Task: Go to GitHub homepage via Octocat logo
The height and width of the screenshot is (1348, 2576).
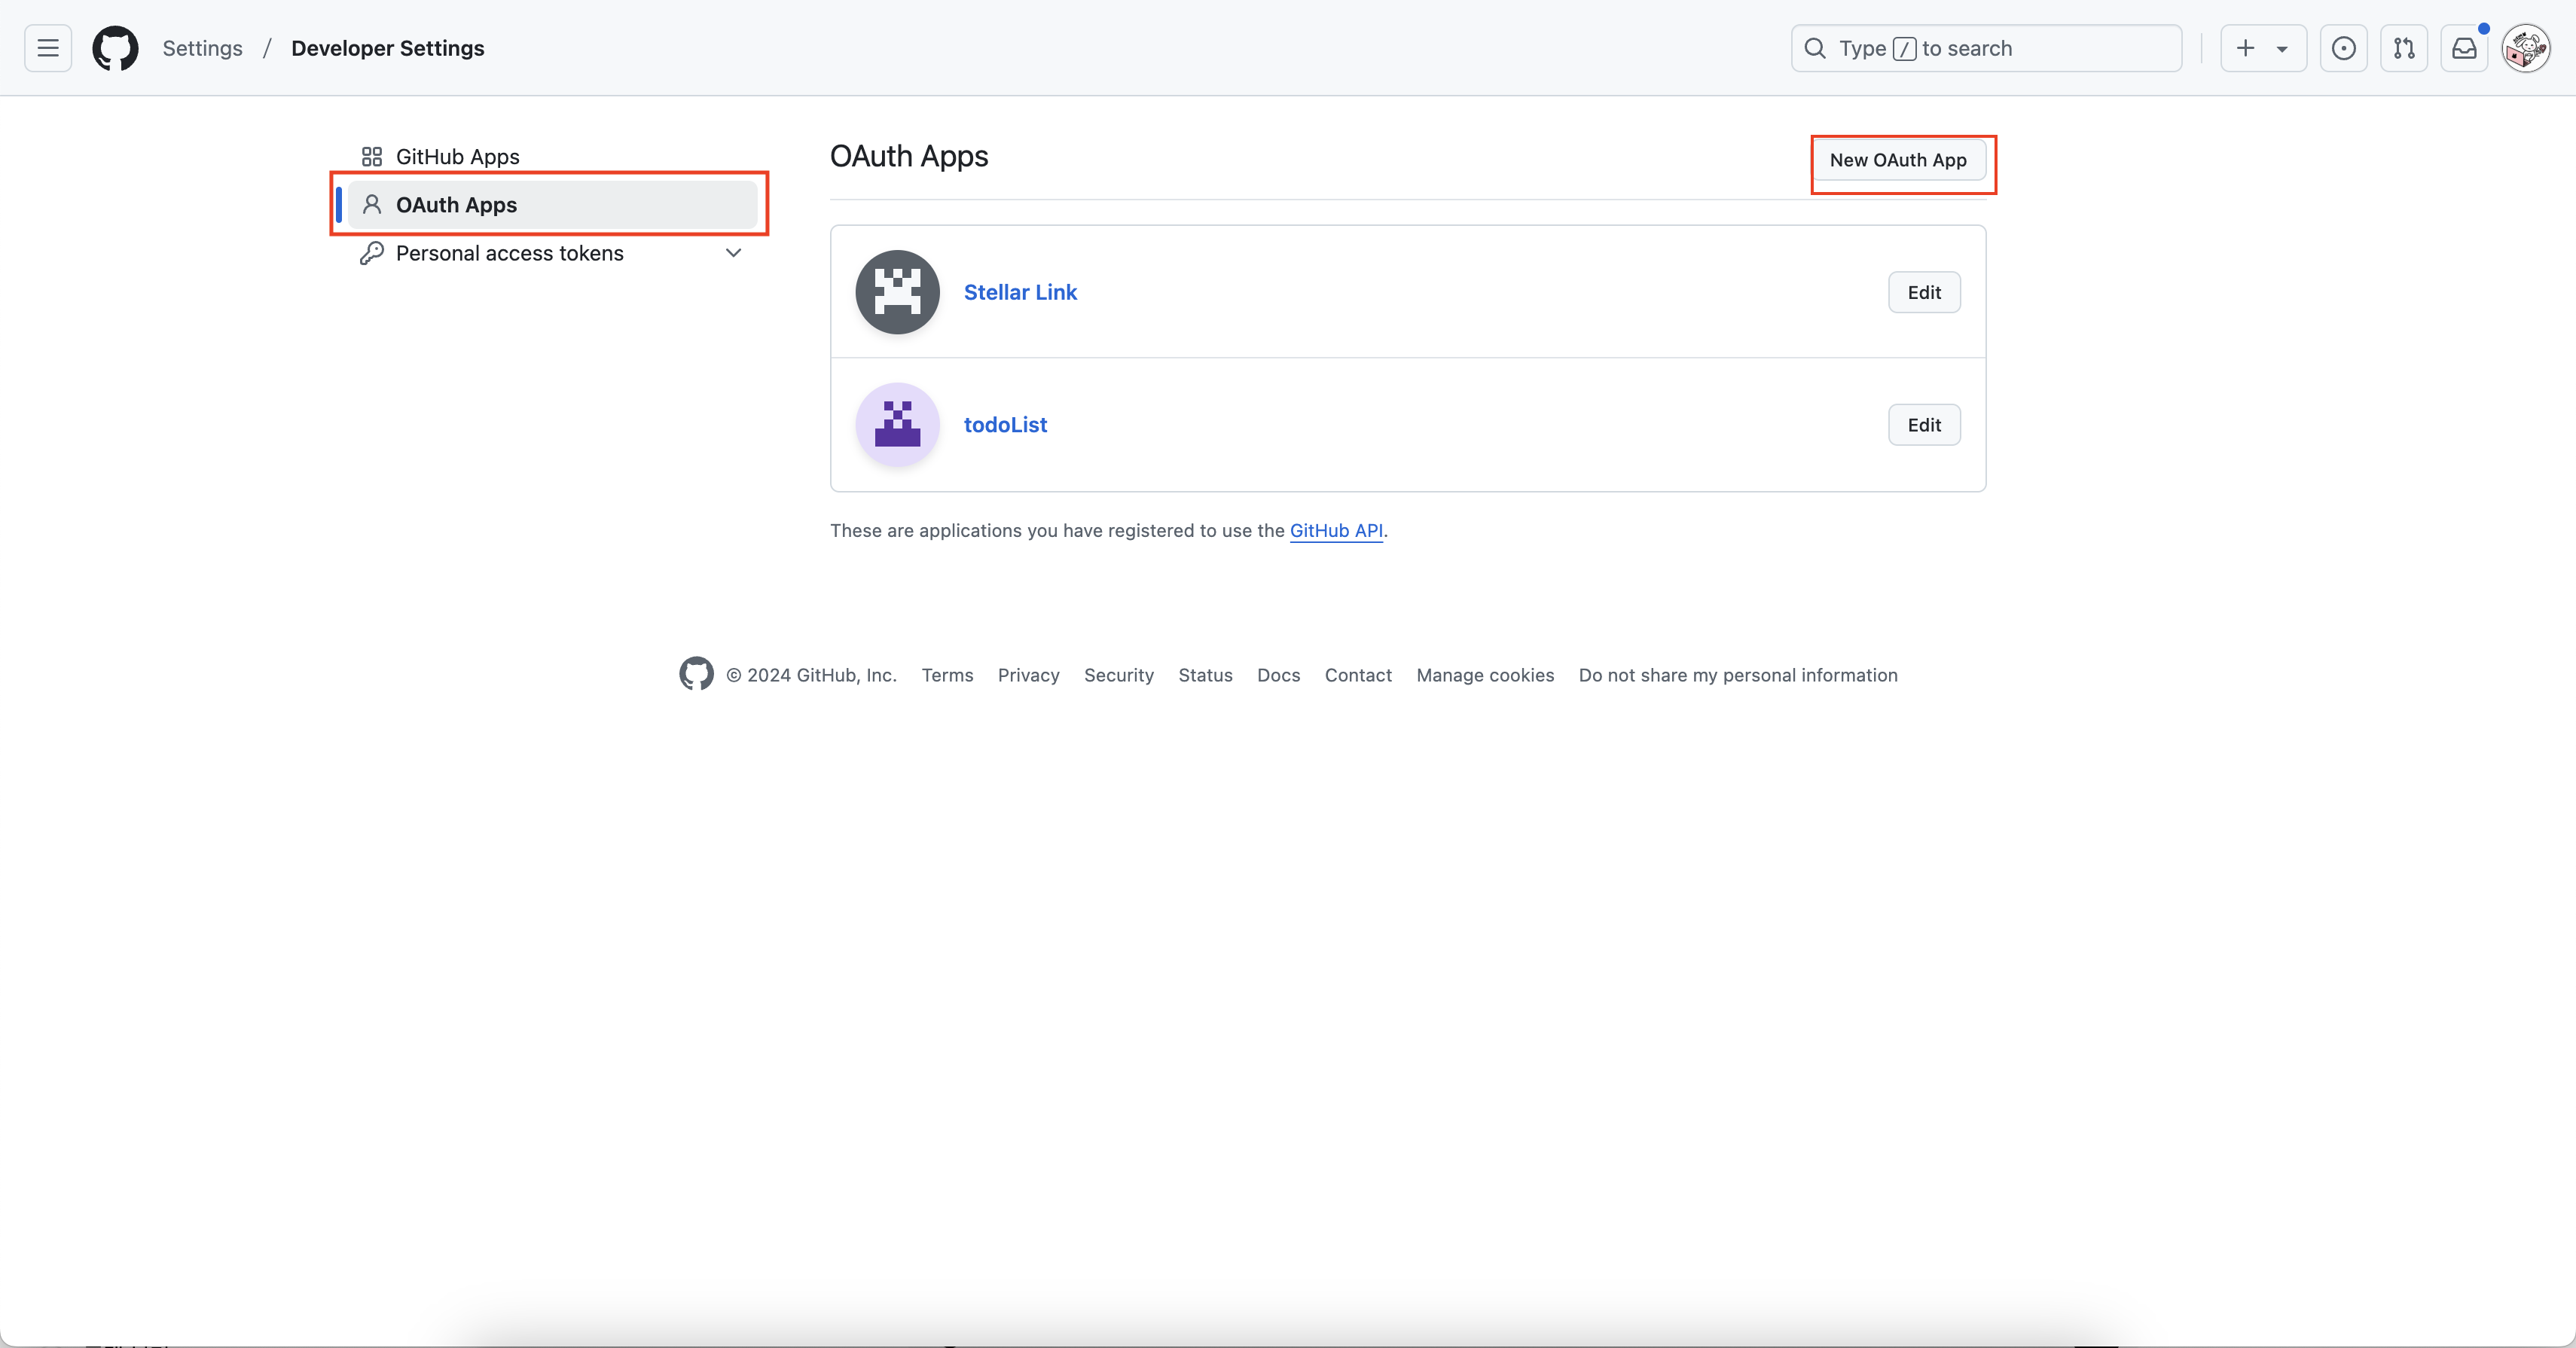Action: (x=115, y=48)
